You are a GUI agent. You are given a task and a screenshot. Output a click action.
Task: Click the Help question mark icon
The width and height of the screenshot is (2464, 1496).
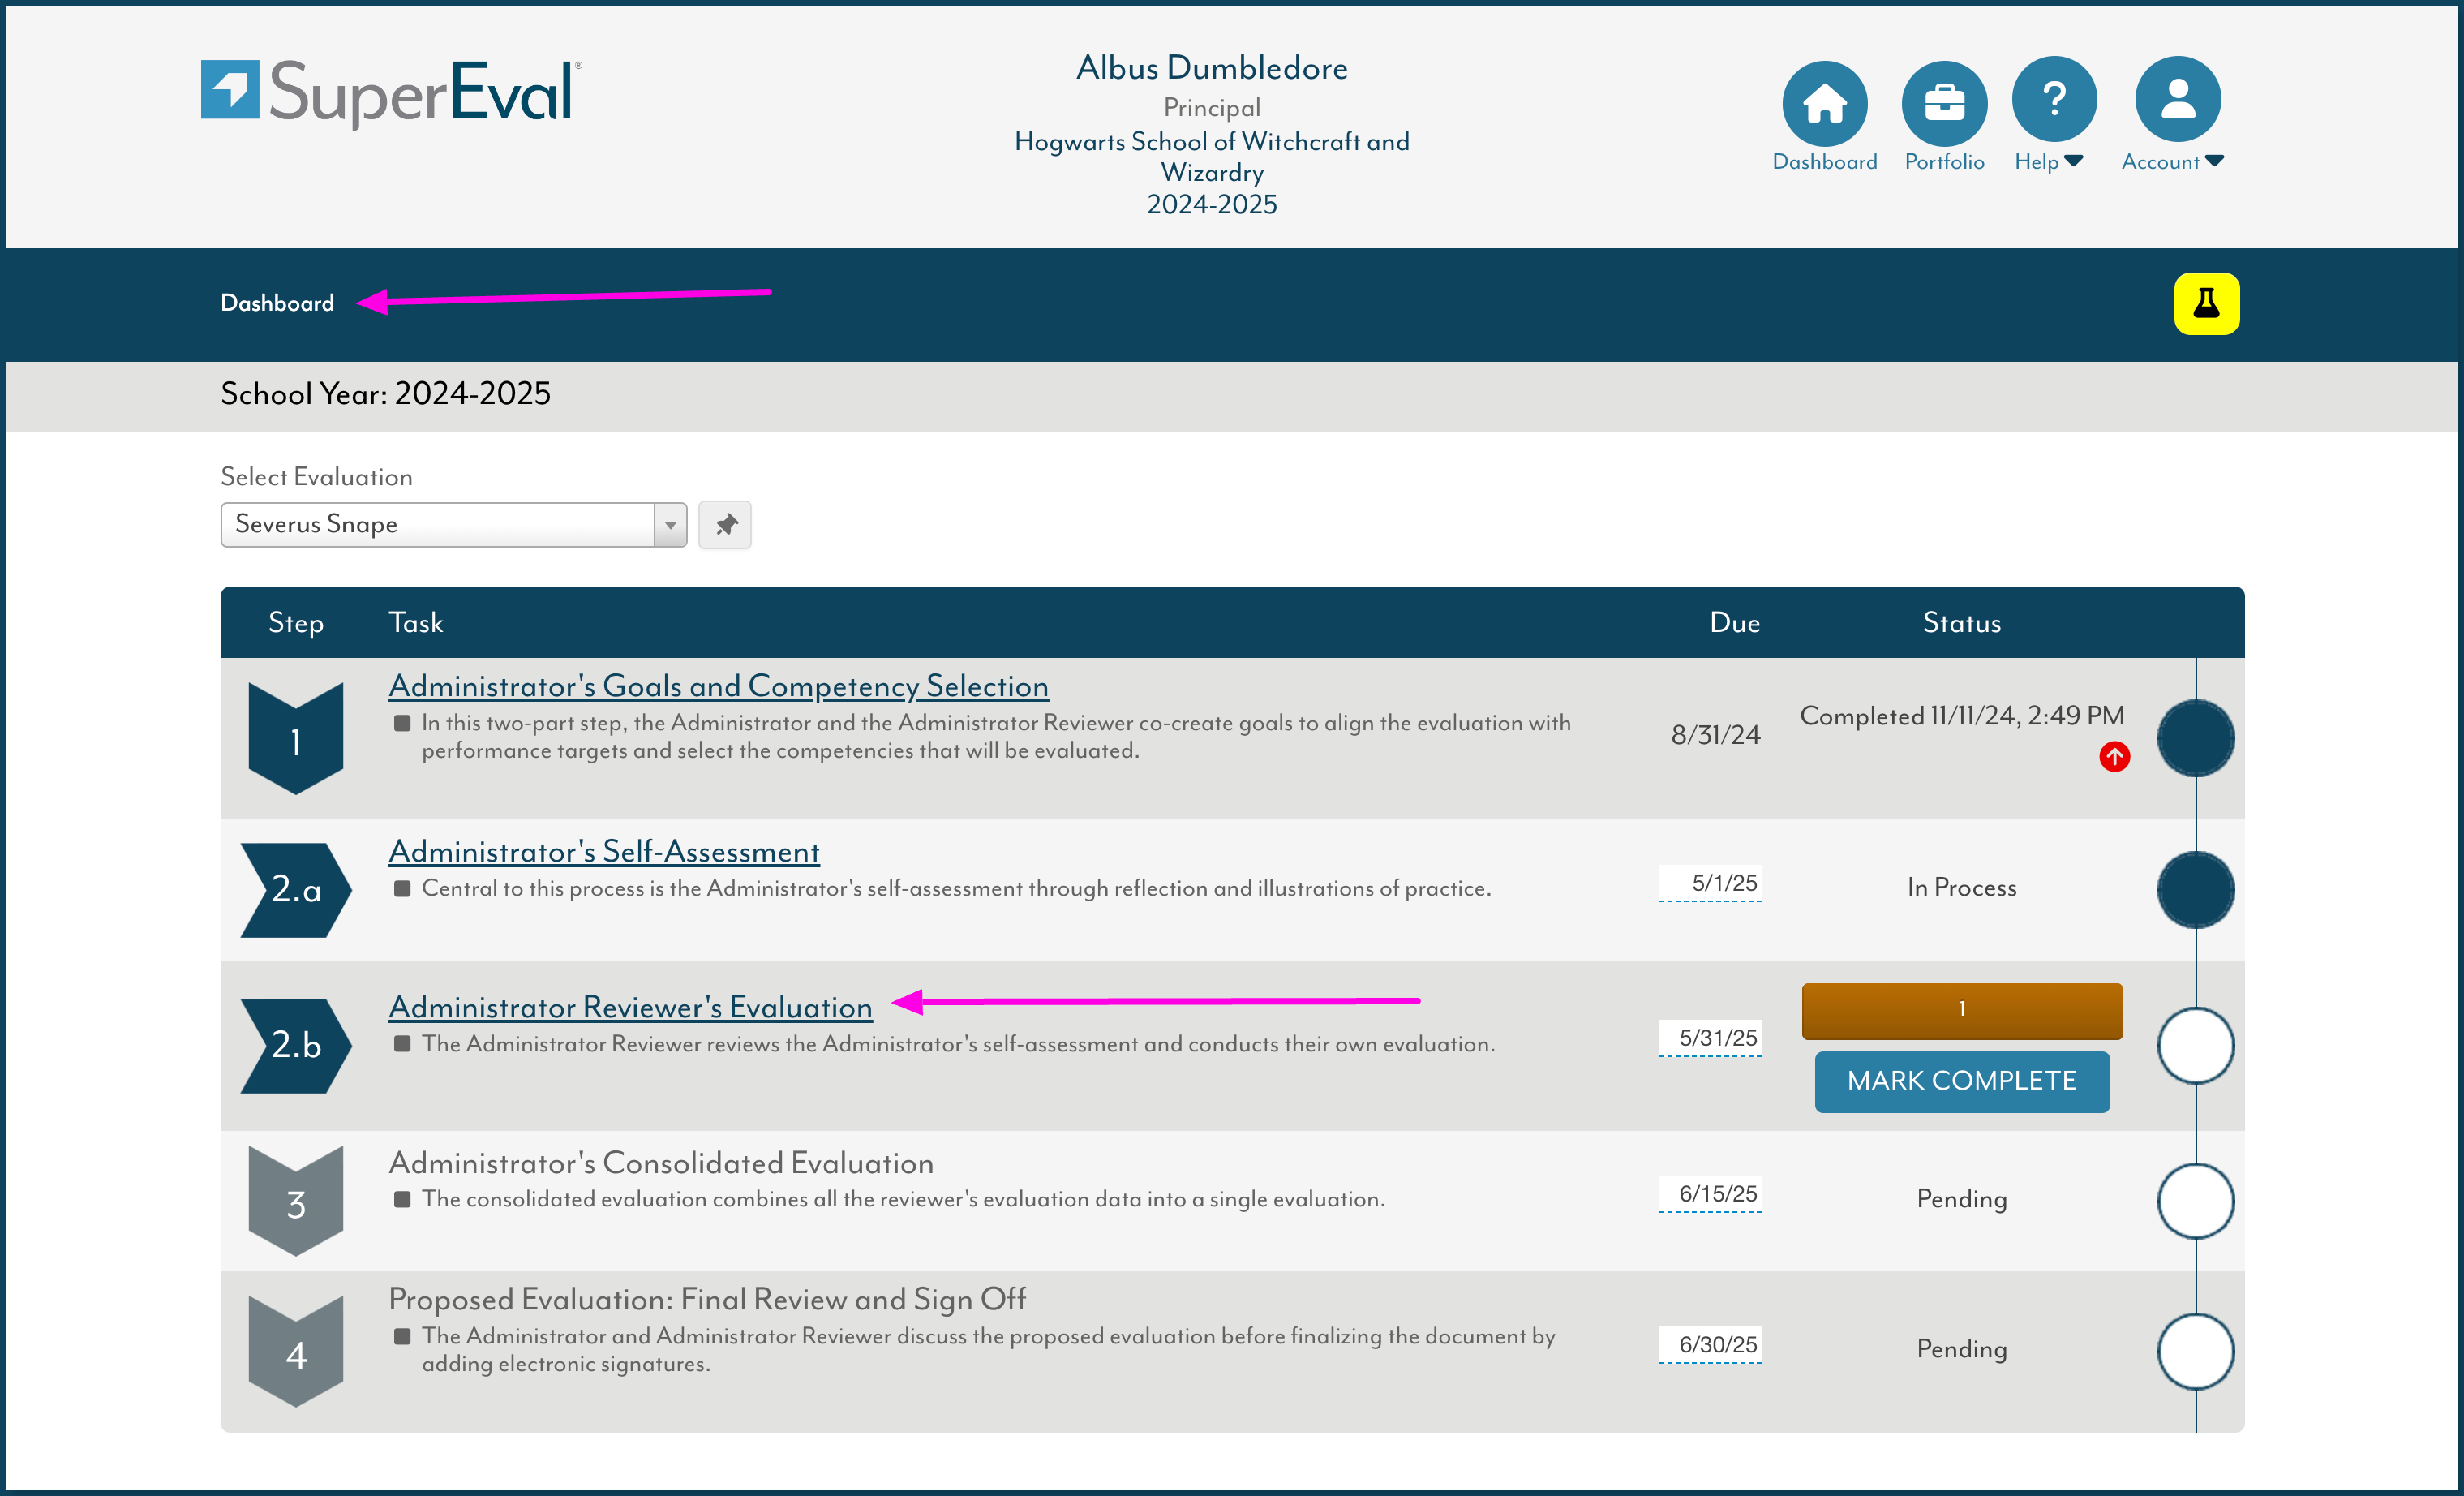click(2054, 98)
